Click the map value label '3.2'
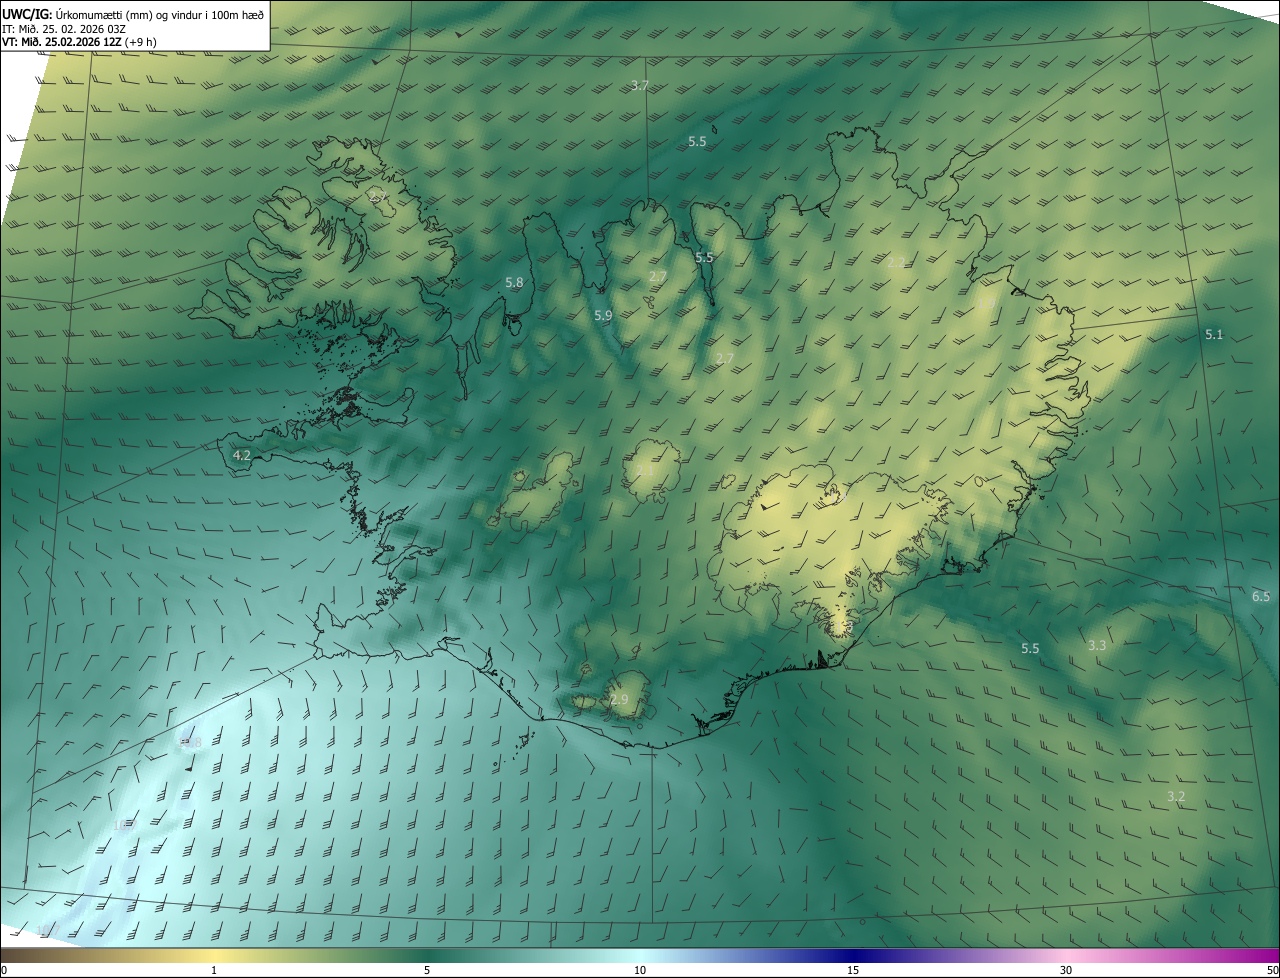 point(1176,797)
